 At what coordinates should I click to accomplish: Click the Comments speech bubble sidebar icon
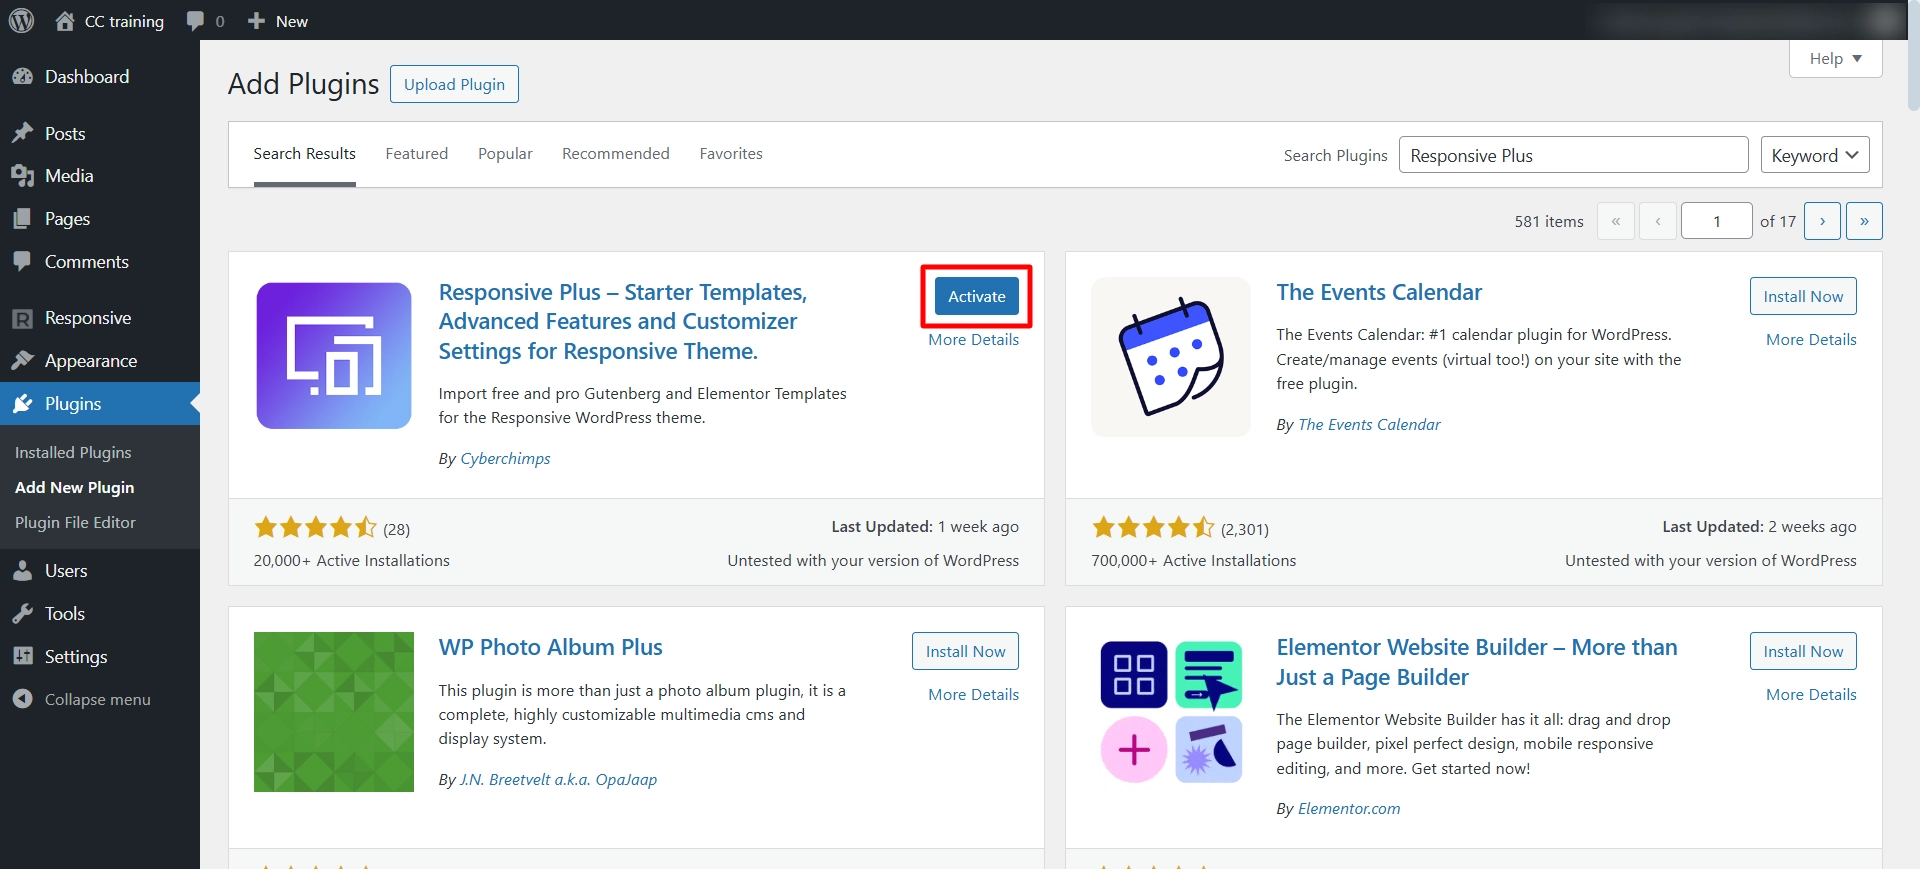coord(22,262)
